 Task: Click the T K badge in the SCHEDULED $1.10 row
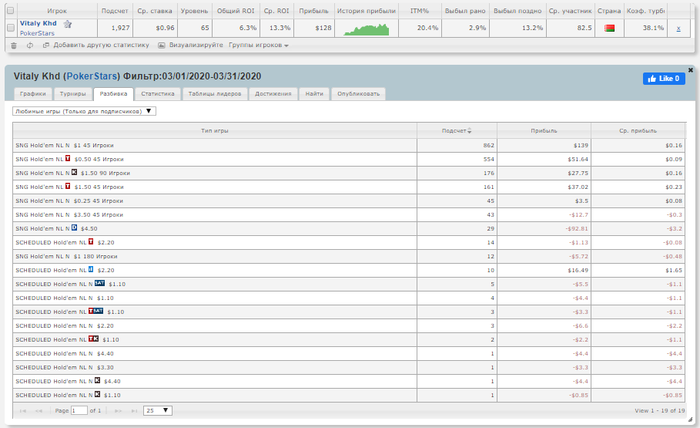(x=93, y=338)
